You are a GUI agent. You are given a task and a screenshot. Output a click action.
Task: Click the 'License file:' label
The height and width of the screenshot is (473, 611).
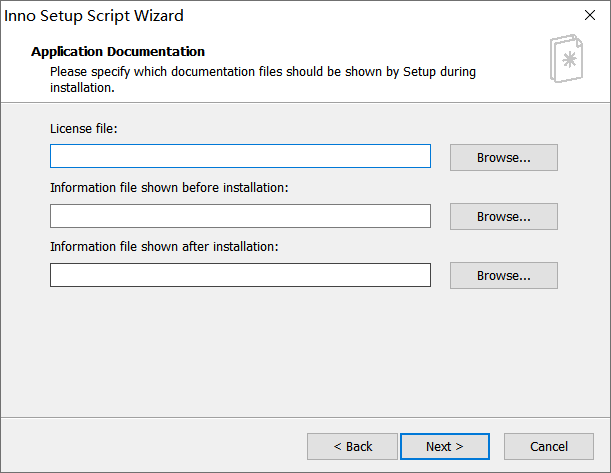[84, 129]
